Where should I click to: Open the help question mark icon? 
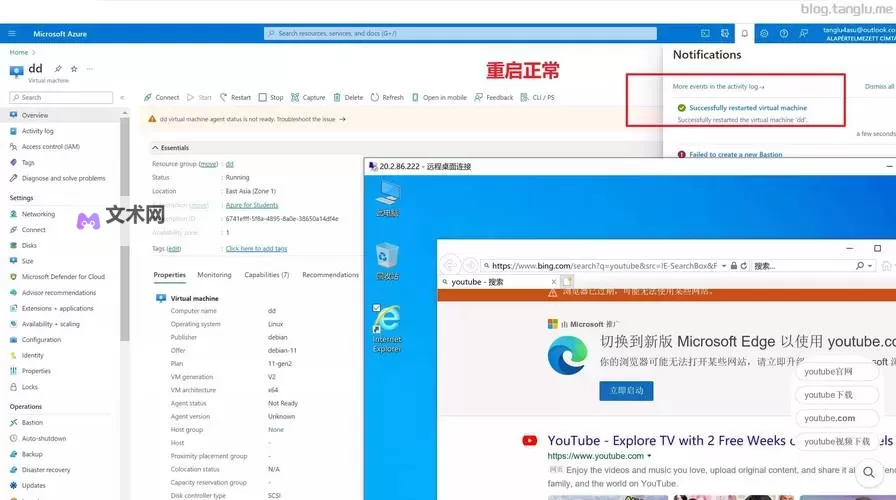tap(784, 34)
